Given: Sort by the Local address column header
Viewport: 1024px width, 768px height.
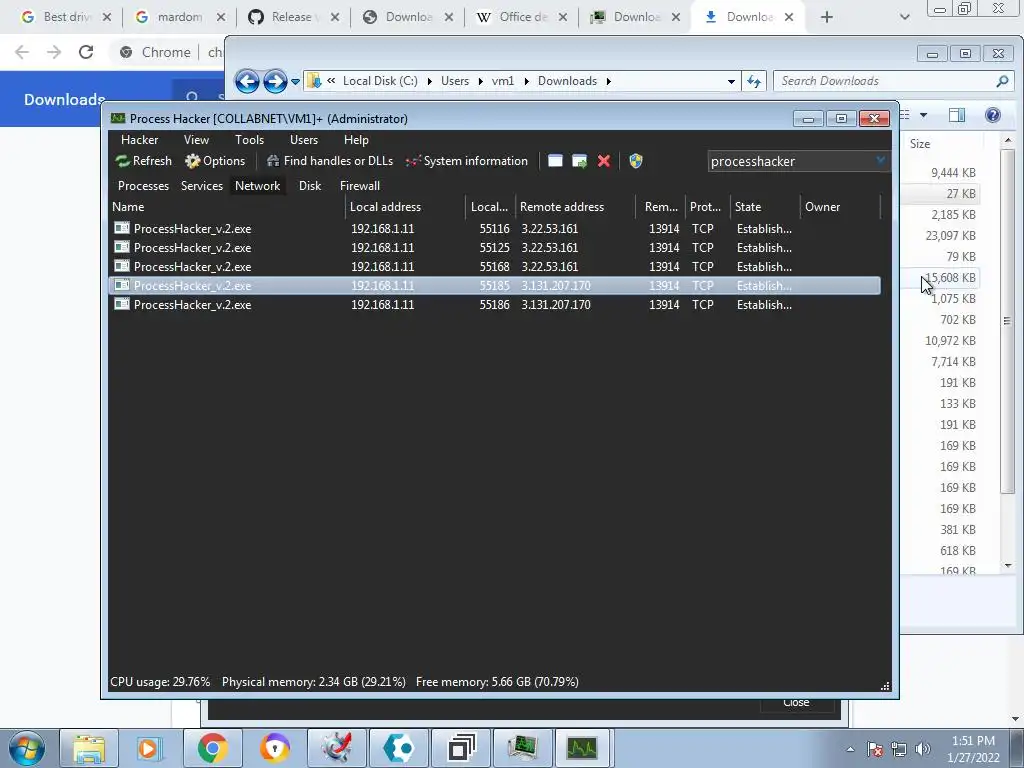Looking at the screenshot, I should pyautogui.click(x=405, y=206).
